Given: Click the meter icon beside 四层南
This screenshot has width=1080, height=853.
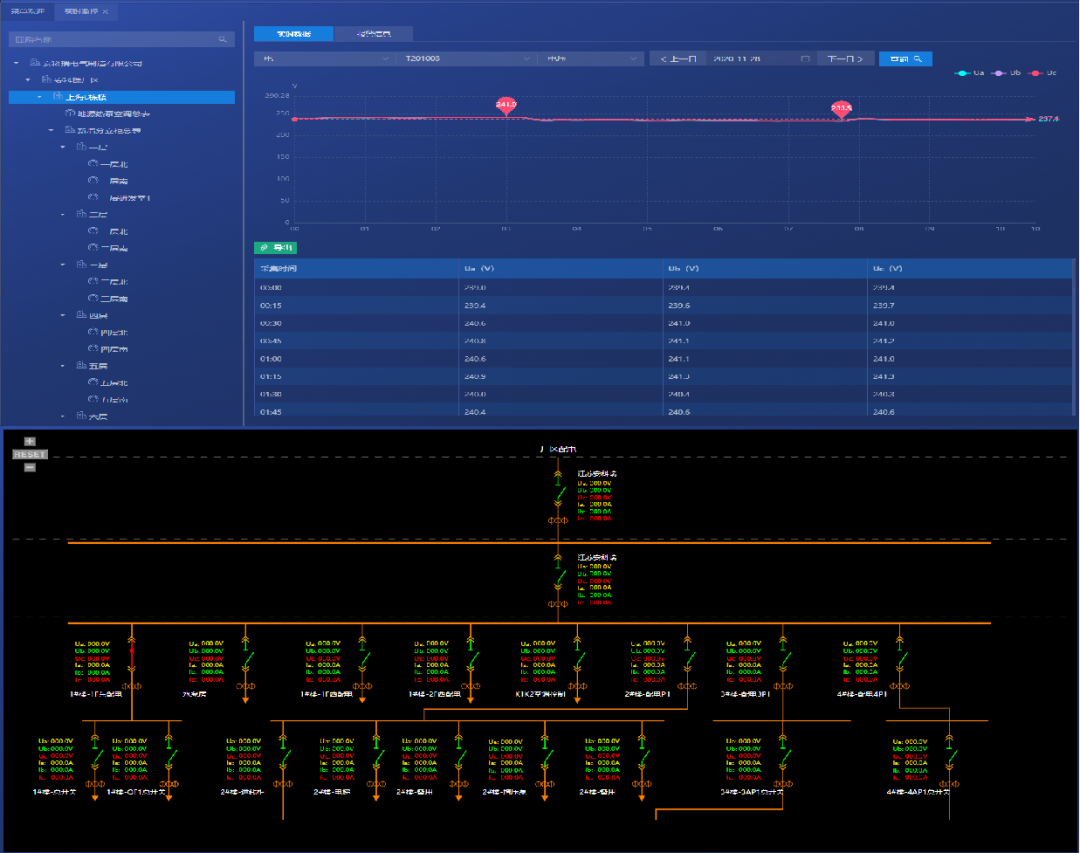Looking at the screenshot, I should tap(93, 349).
